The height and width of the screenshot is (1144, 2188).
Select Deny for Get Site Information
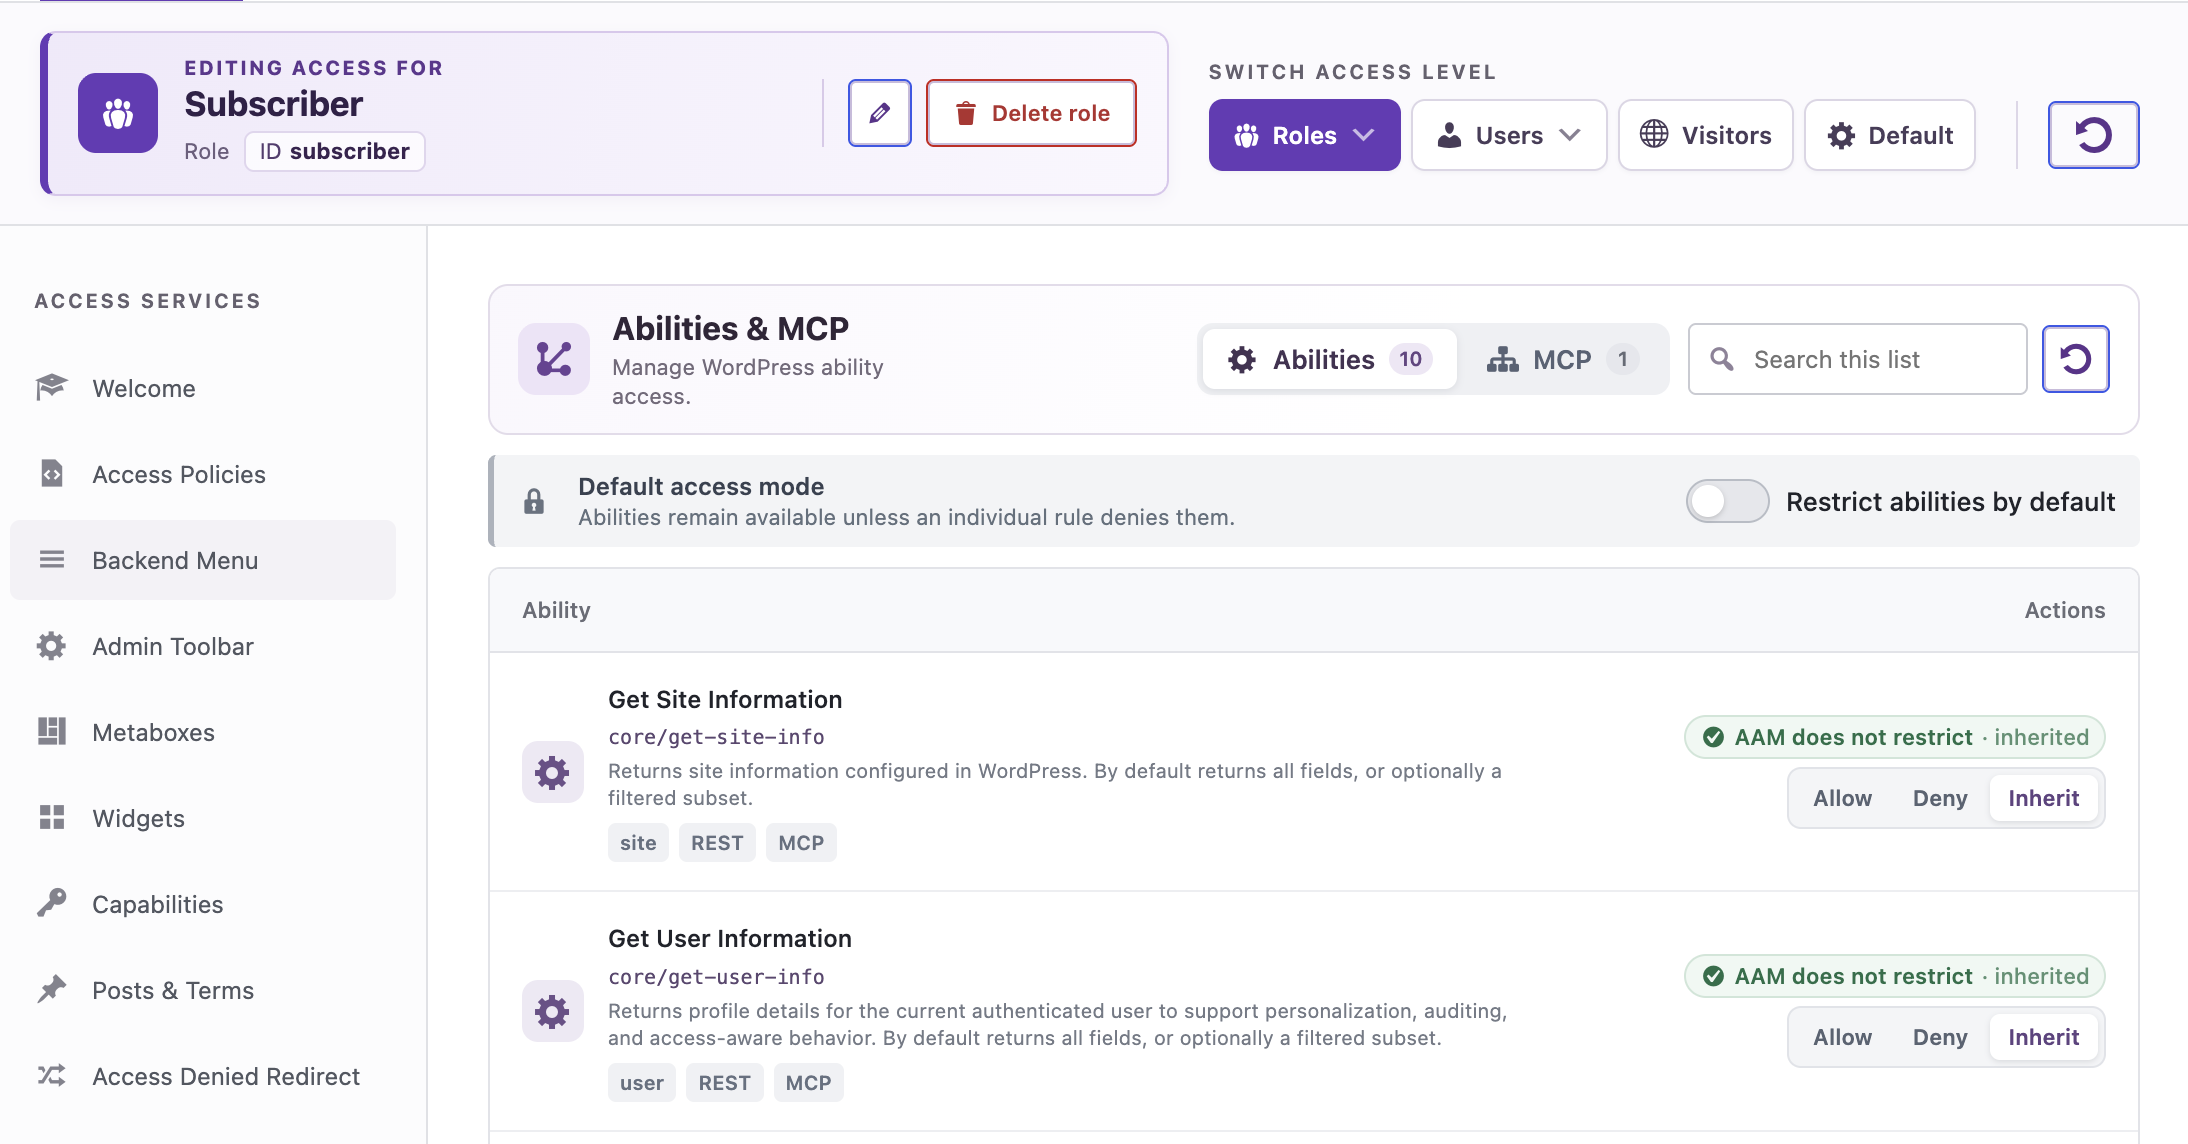(x=1939, y=798)
